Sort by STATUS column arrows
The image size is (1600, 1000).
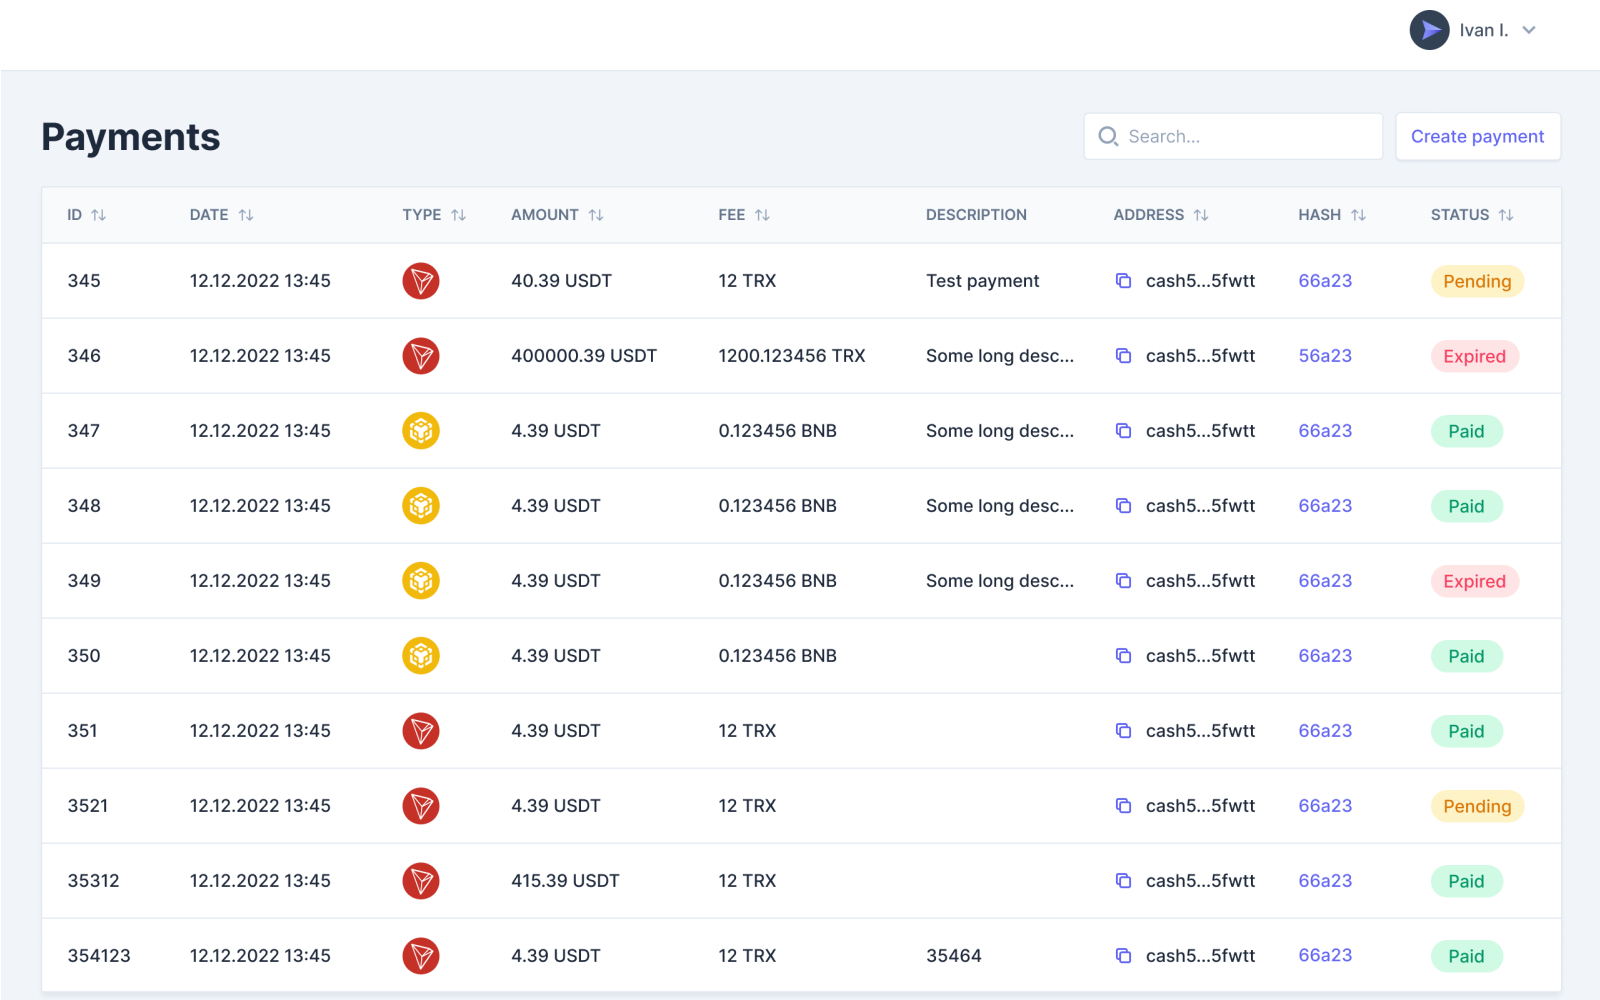click(x=1506, y=215)
